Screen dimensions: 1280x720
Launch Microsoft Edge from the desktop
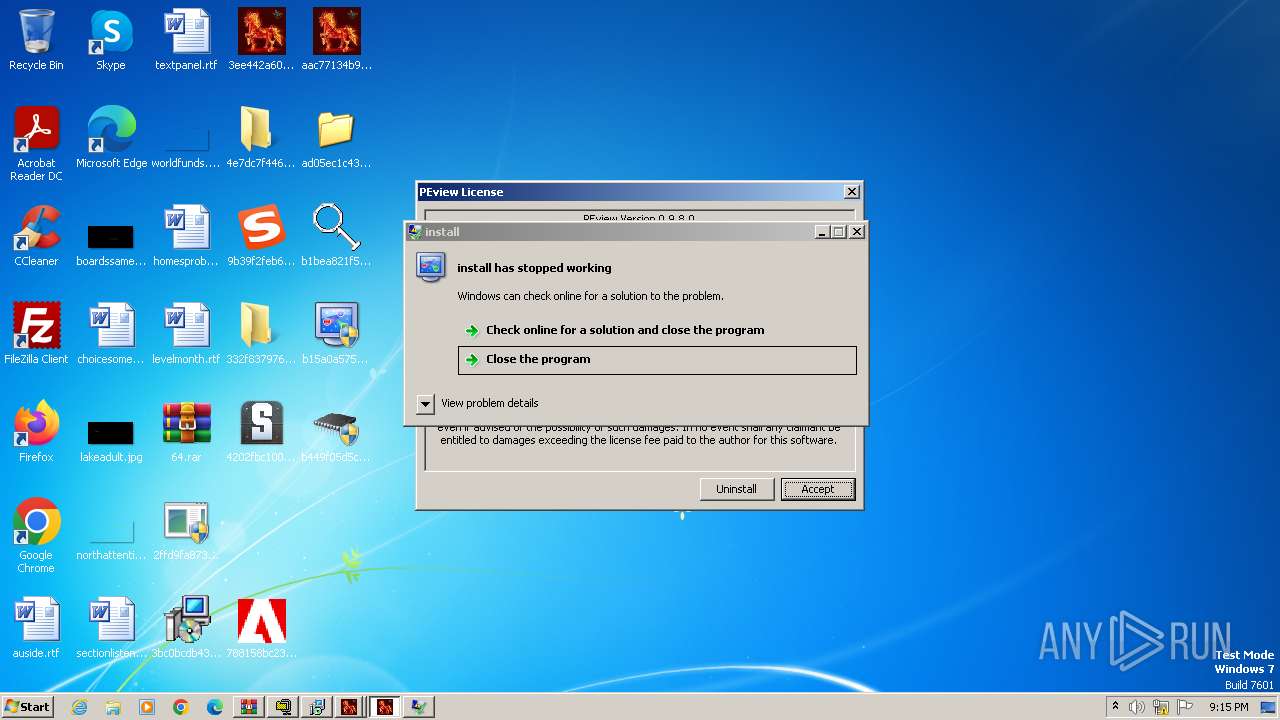pos(111,138)
